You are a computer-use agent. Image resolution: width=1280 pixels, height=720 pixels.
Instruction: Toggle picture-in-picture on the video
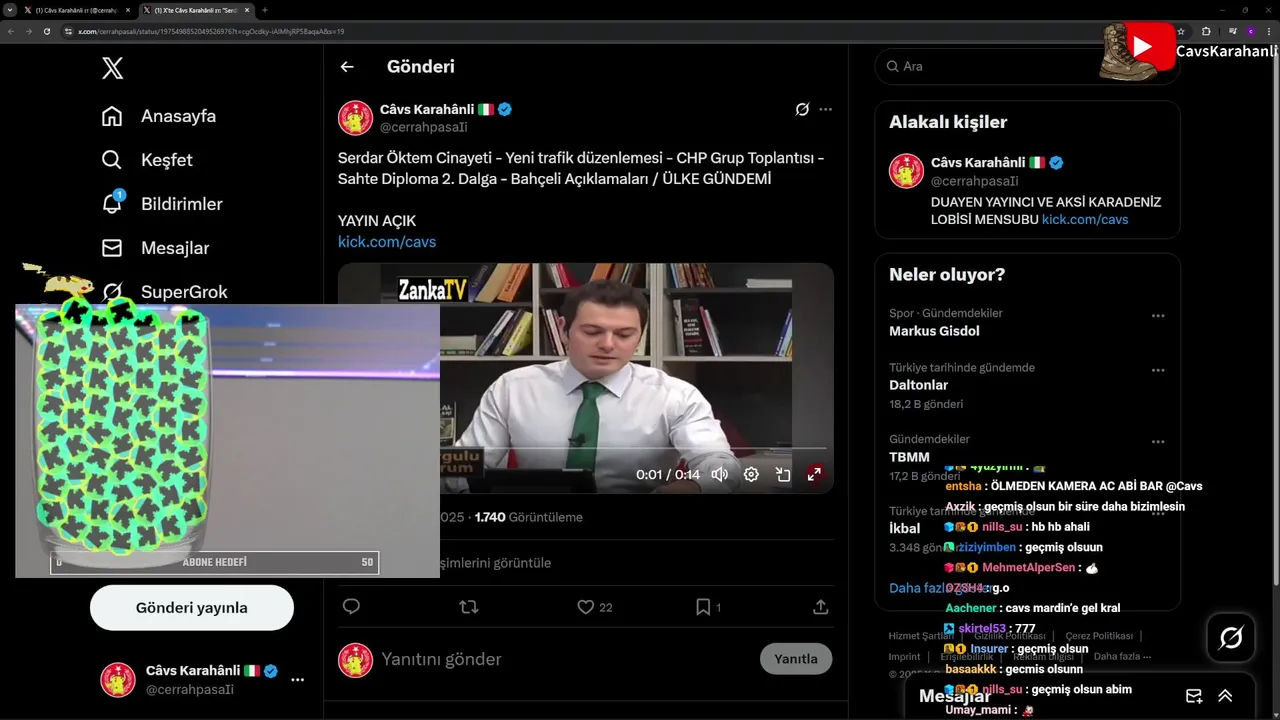(x=783, y=474)
